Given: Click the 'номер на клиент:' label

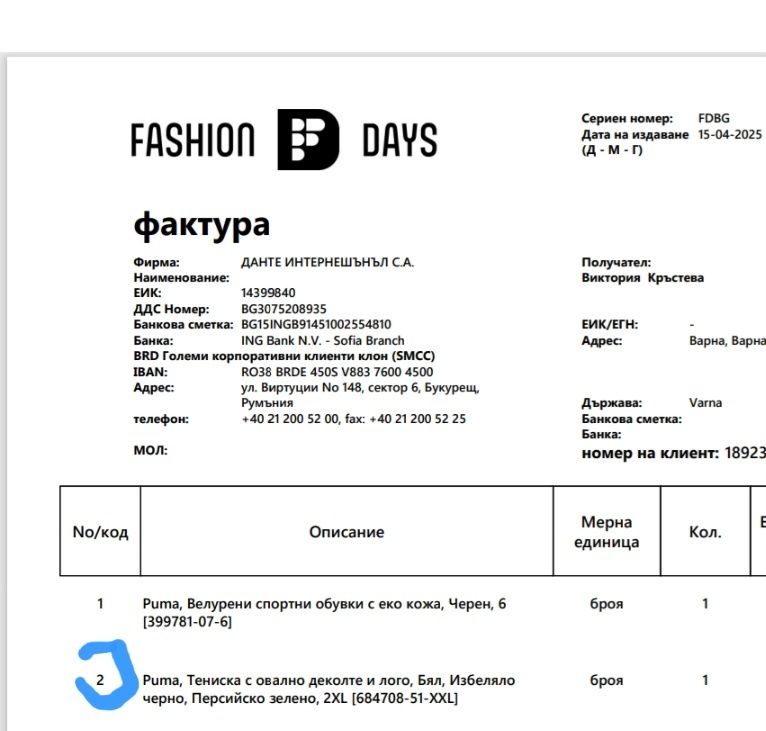Looking at the screenshot, I should 650,453.
